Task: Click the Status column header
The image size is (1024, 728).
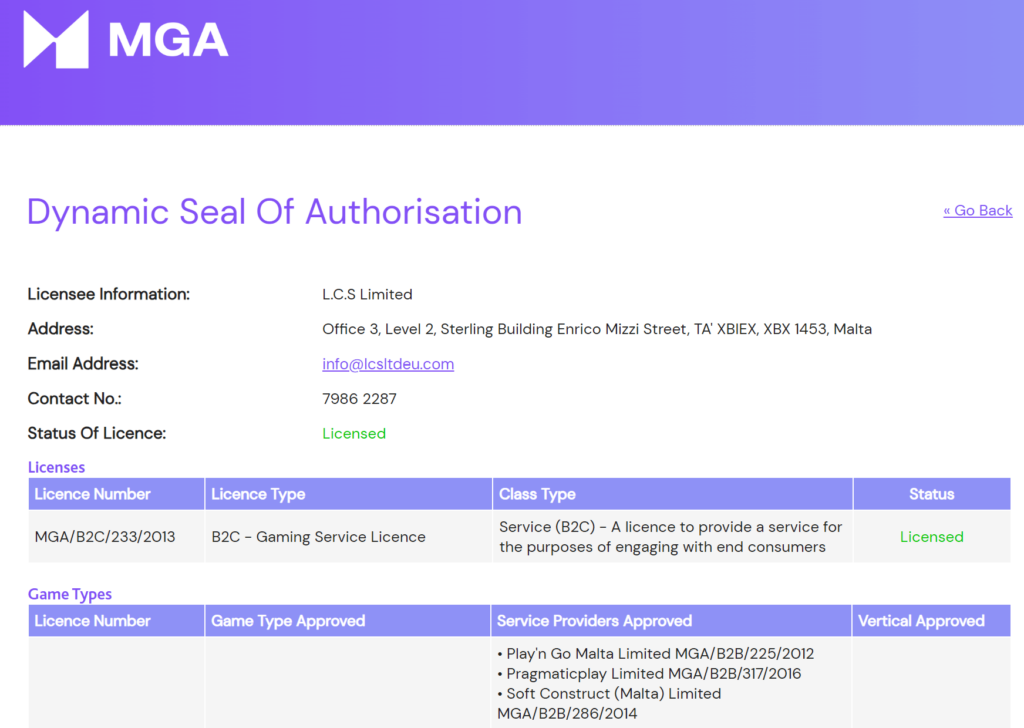Action: 931,494
